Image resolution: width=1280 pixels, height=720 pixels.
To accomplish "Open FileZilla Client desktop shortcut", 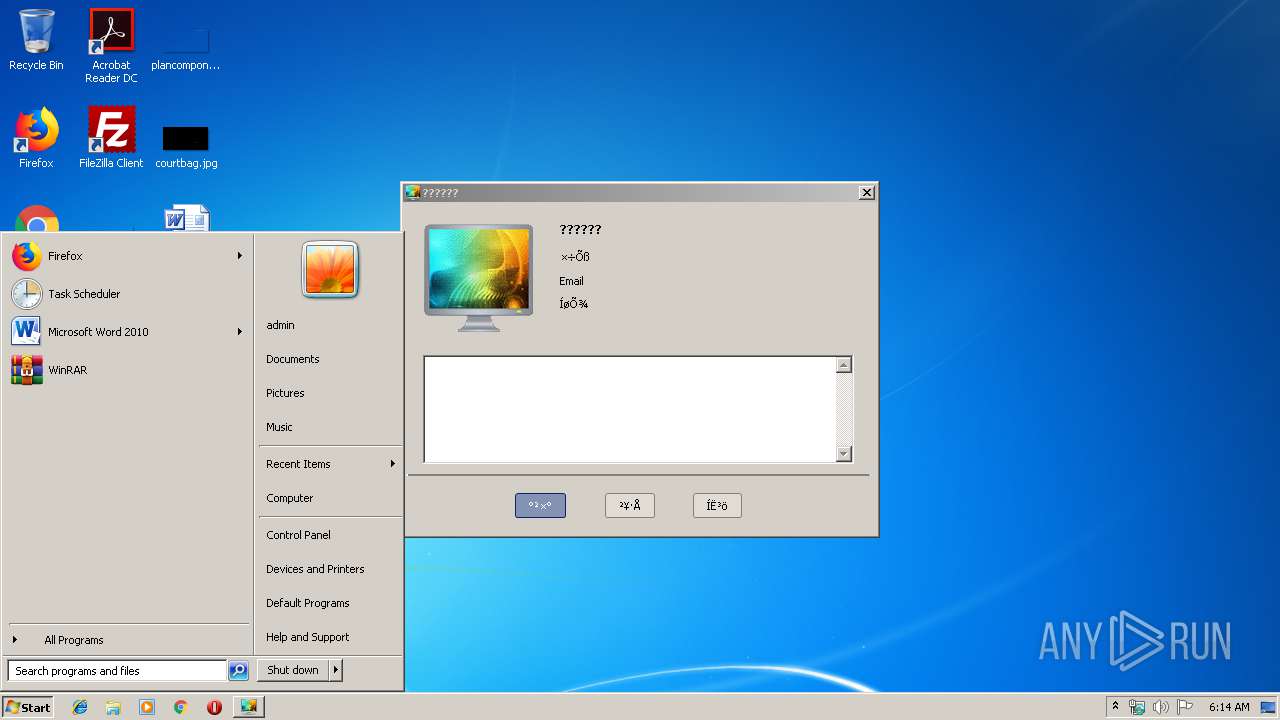I will click(111, 138).
